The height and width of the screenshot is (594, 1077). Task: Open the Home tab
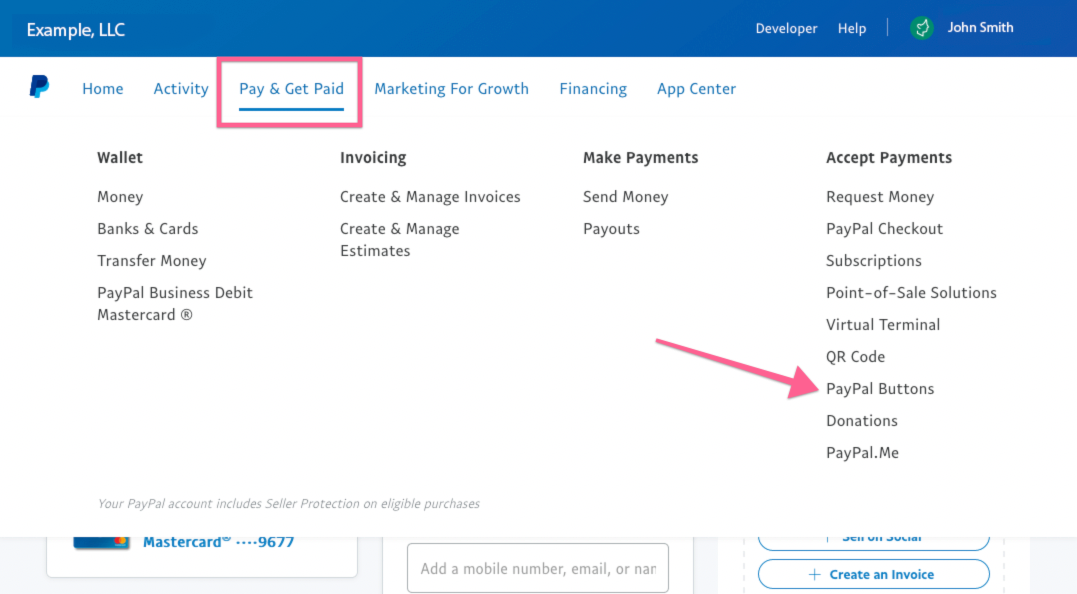102,89
